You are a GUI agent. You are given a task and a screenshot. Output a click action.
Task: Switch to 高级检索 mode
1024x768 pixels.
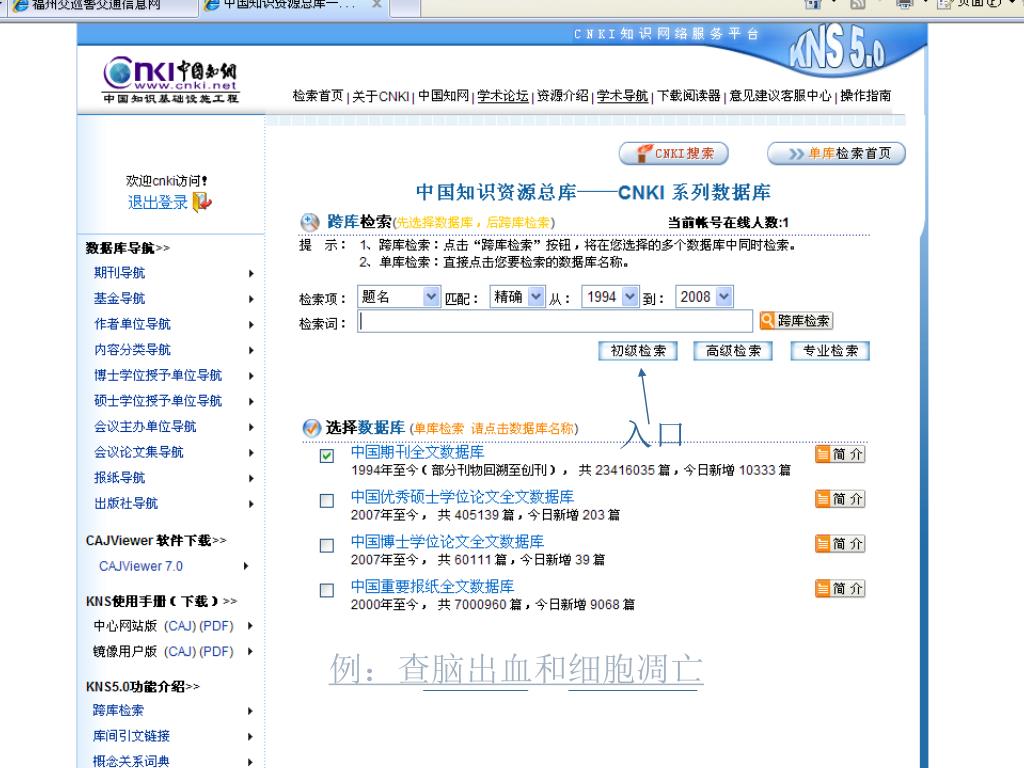[733, 351]
